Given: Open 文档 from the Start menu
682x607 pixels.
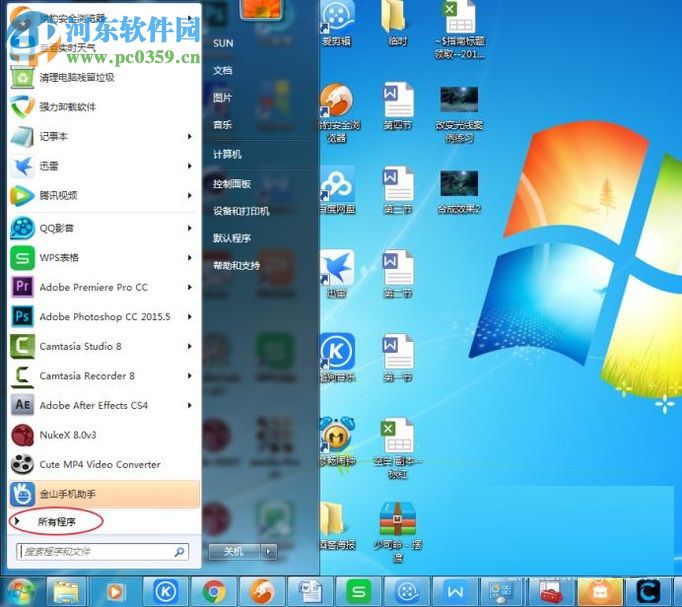Looking at the screenshot, I should pyautogui.click(x=222, y=70).
